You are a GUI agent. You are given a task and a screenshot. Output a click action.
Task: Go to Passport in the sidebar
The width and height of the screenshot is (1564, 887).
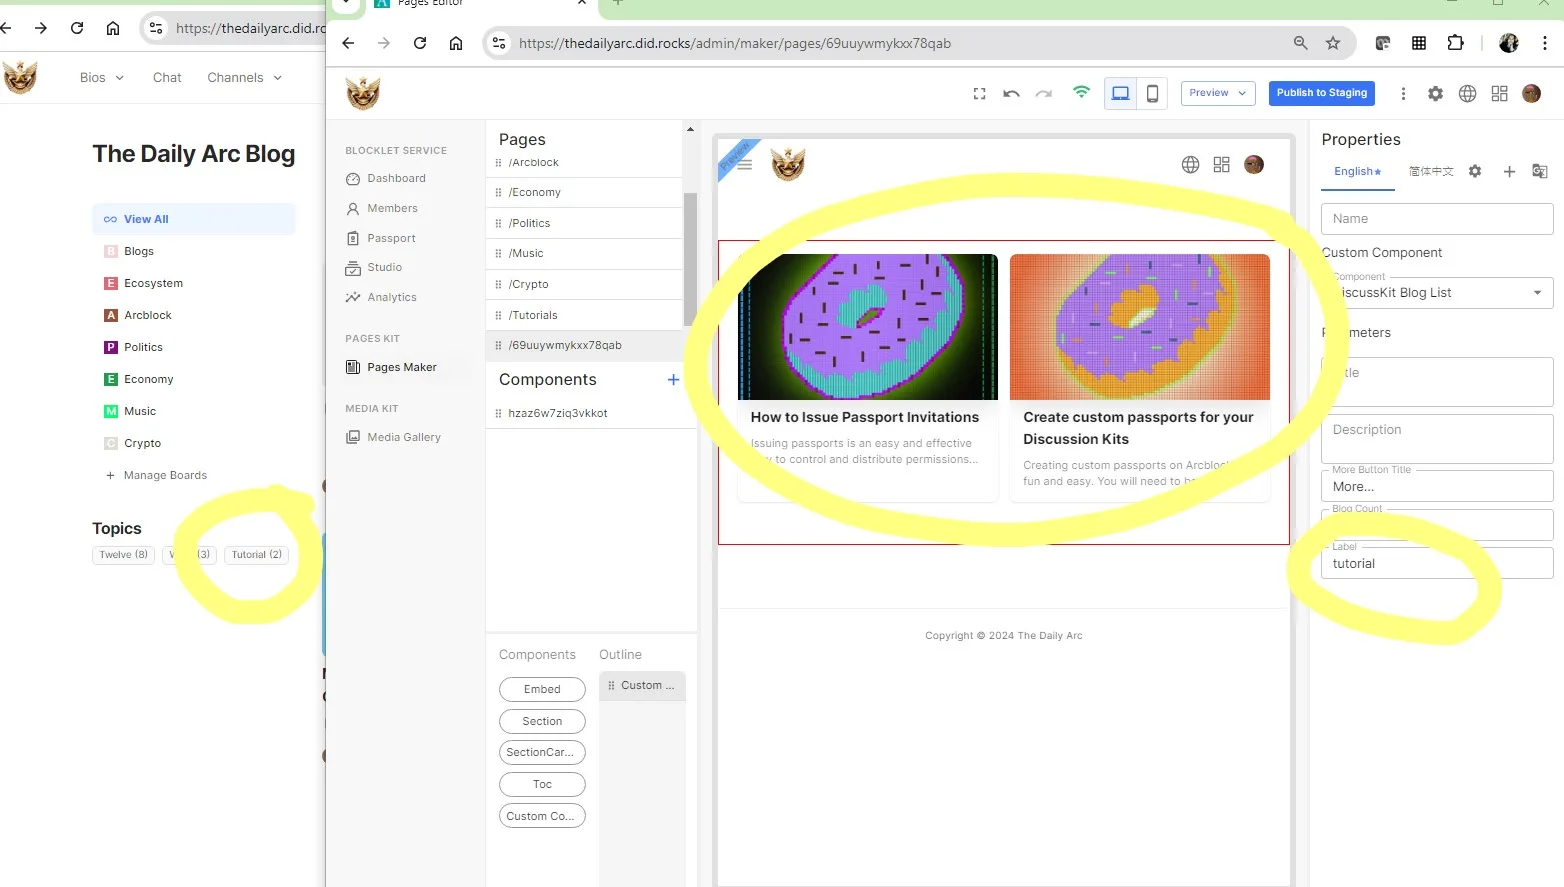click(391, 239)
